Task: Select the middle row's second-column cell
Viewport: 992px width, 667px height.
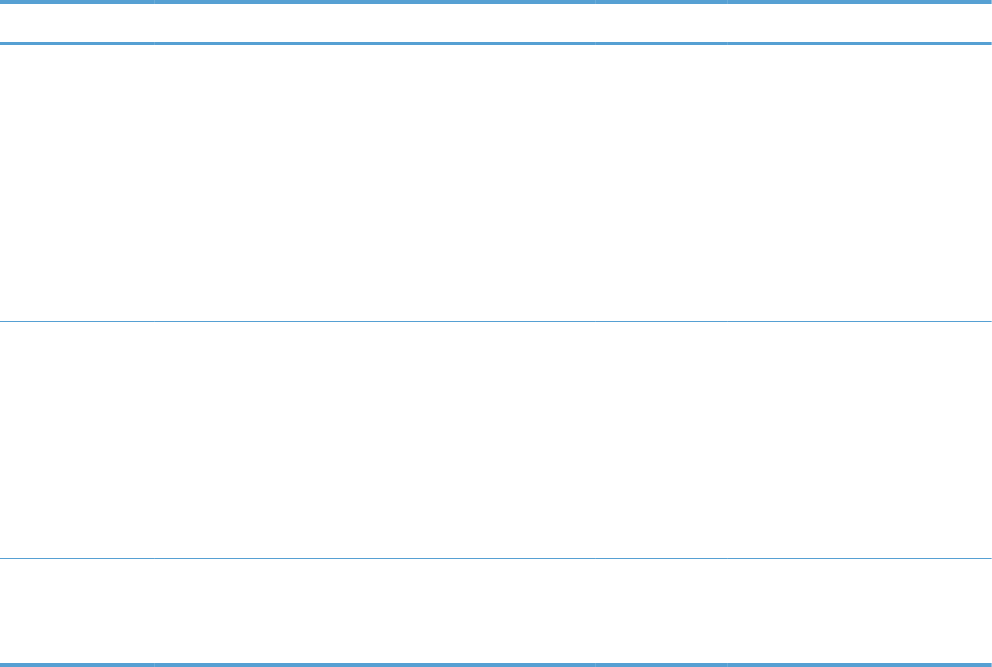Action: pyautogui.click(x=375, y=440)
